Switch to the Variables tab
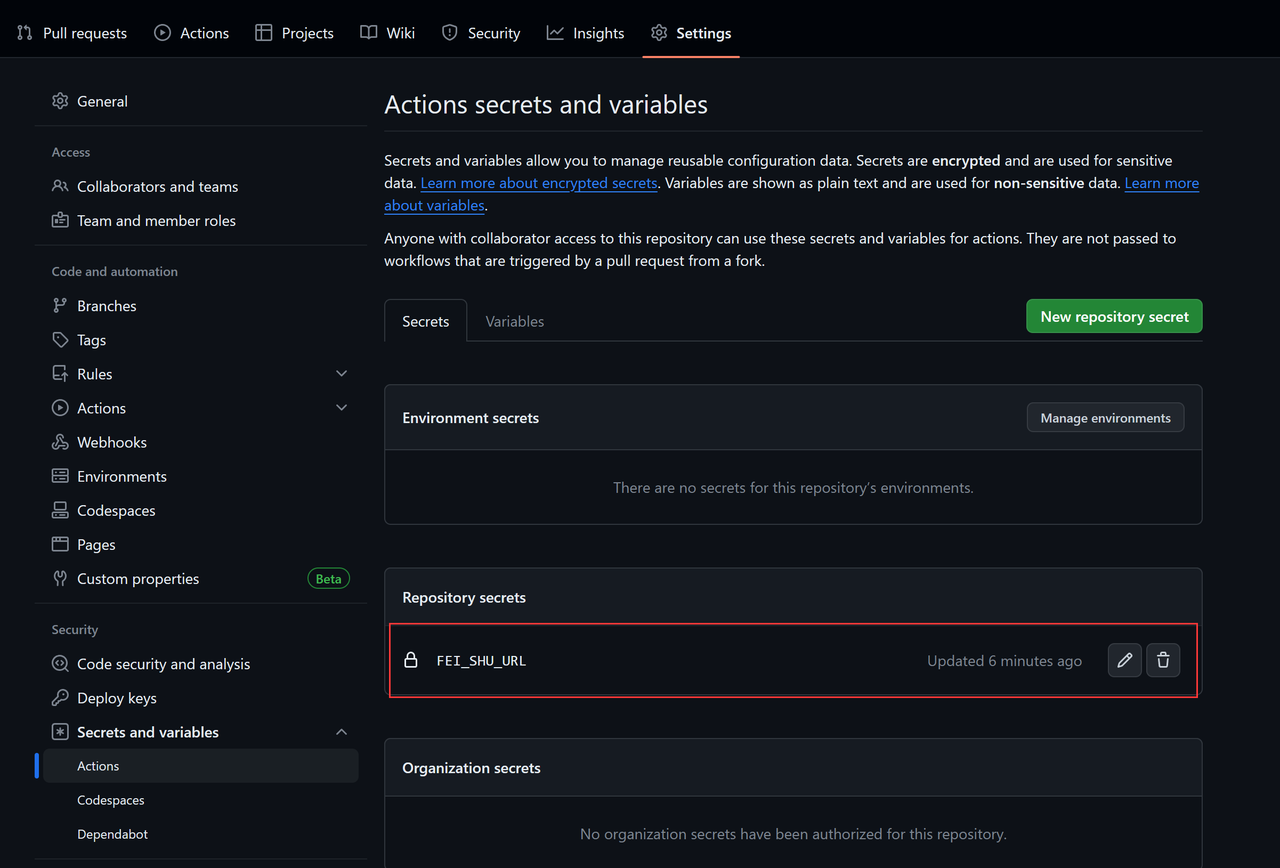The height and width of the screenshot is (868, 1280). pos(515,321)
